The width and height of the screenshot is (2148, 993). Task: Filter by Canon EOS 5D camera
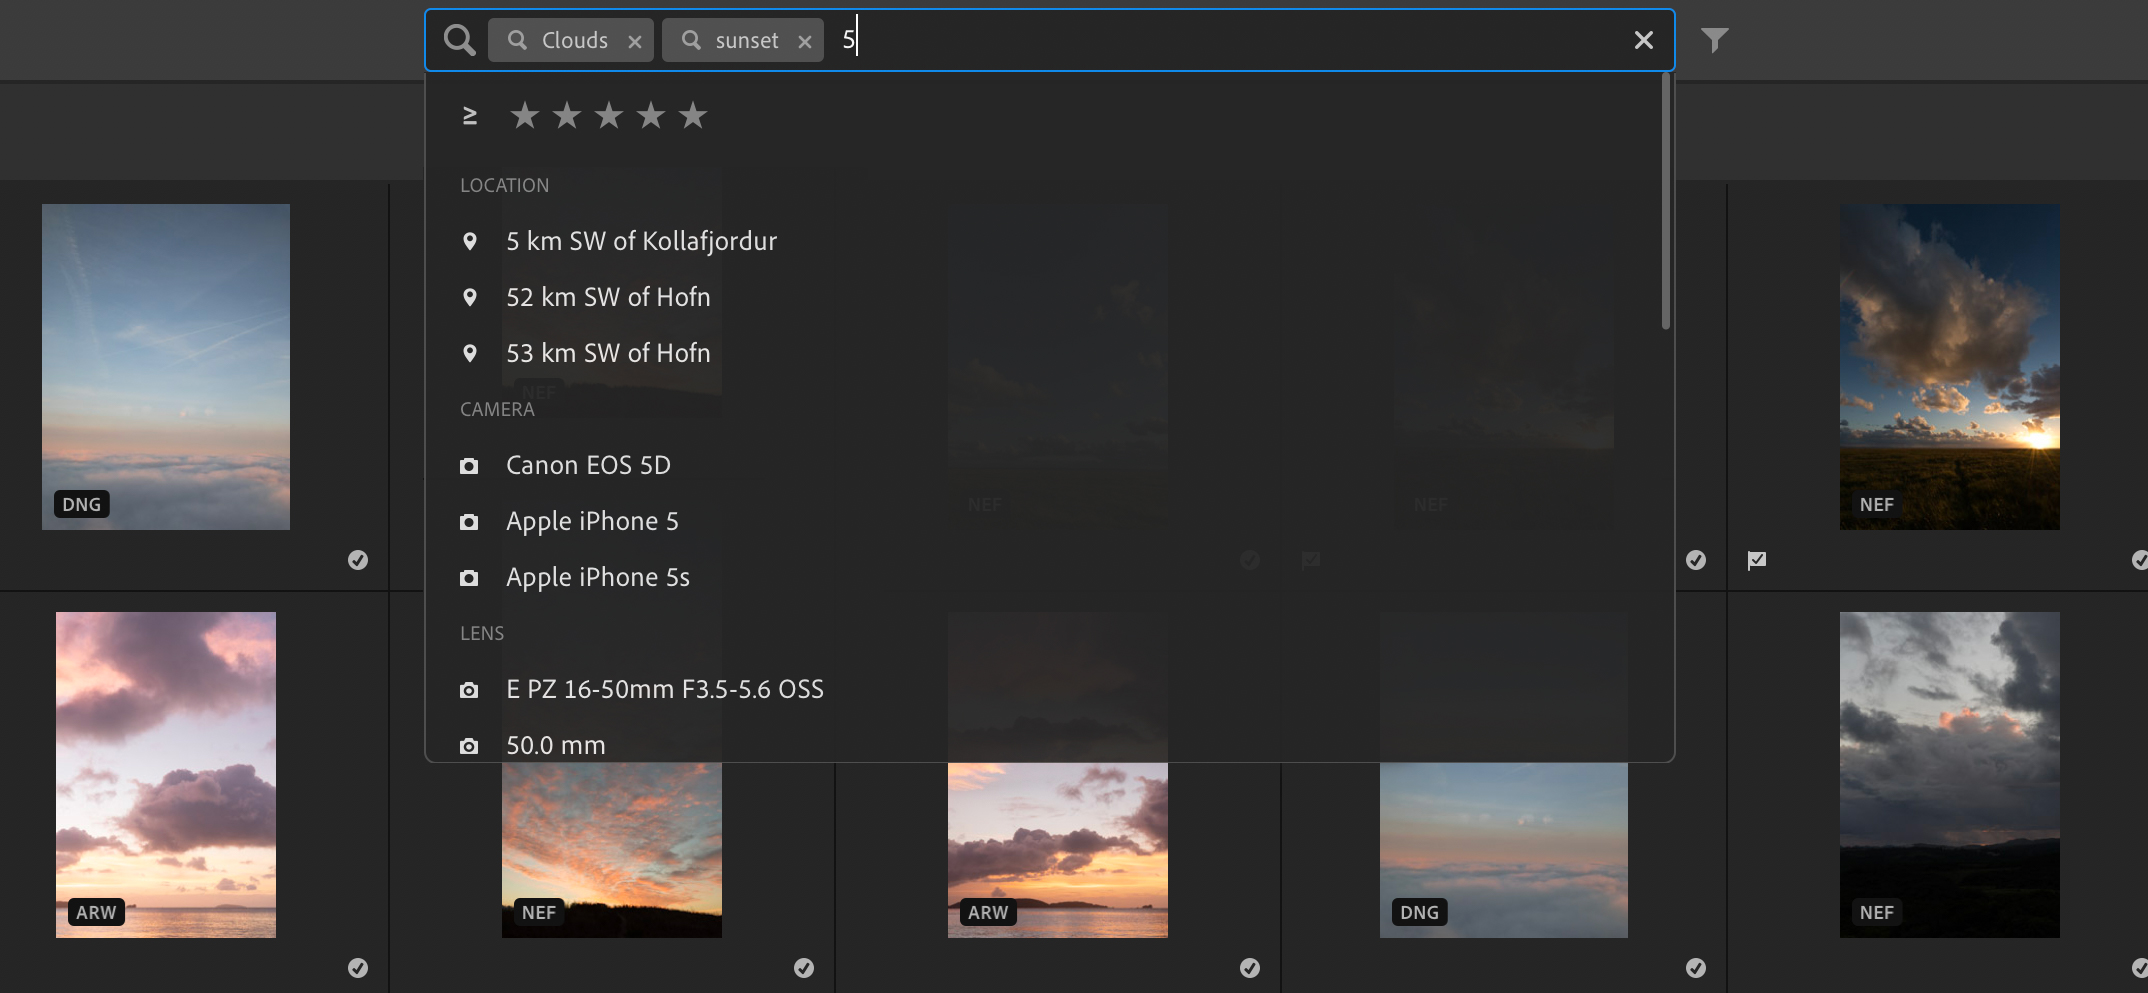[1043, 465]
